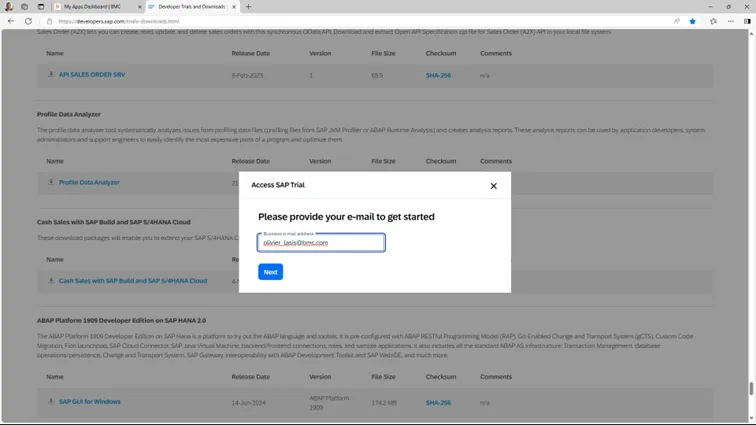View site information lock icon
The width and height of the screenshot is (756, 425).
49,21
